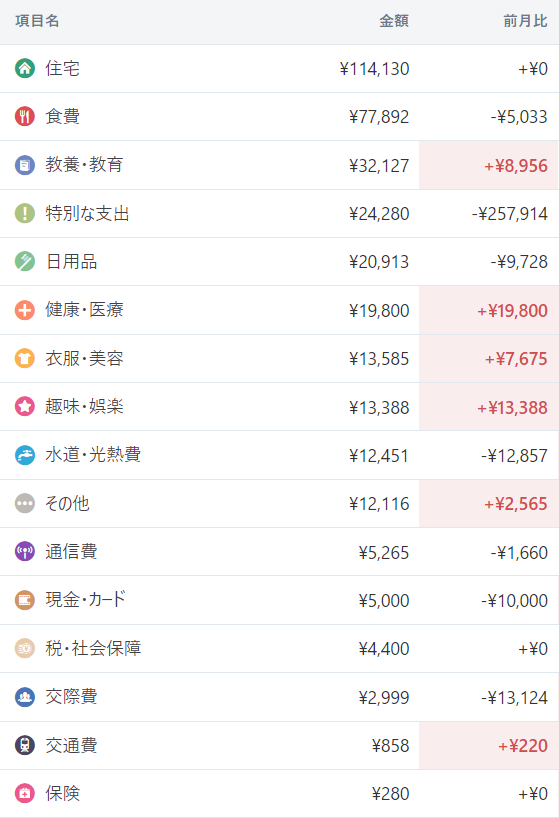
Task: Sort by the 金額 column header
Action: tap(394, 21)
